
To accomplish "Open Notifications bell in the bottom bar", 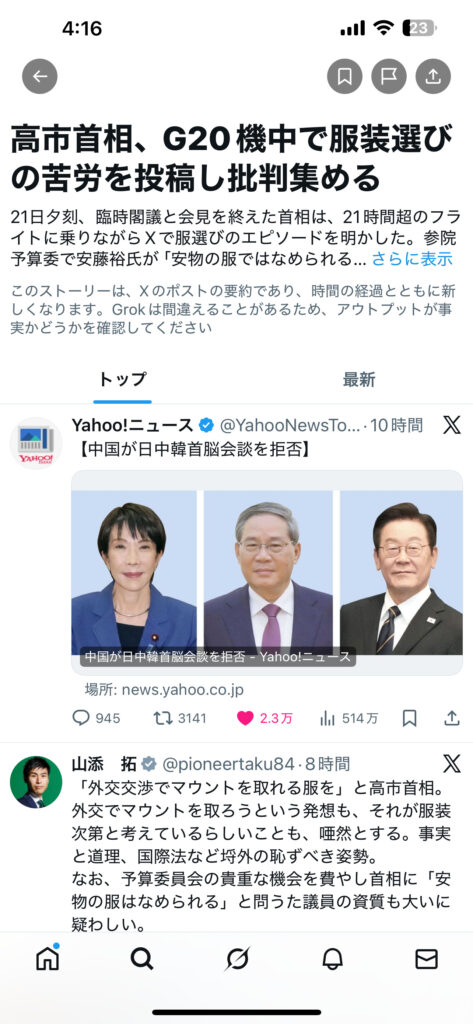I will (x=332, y=958).
